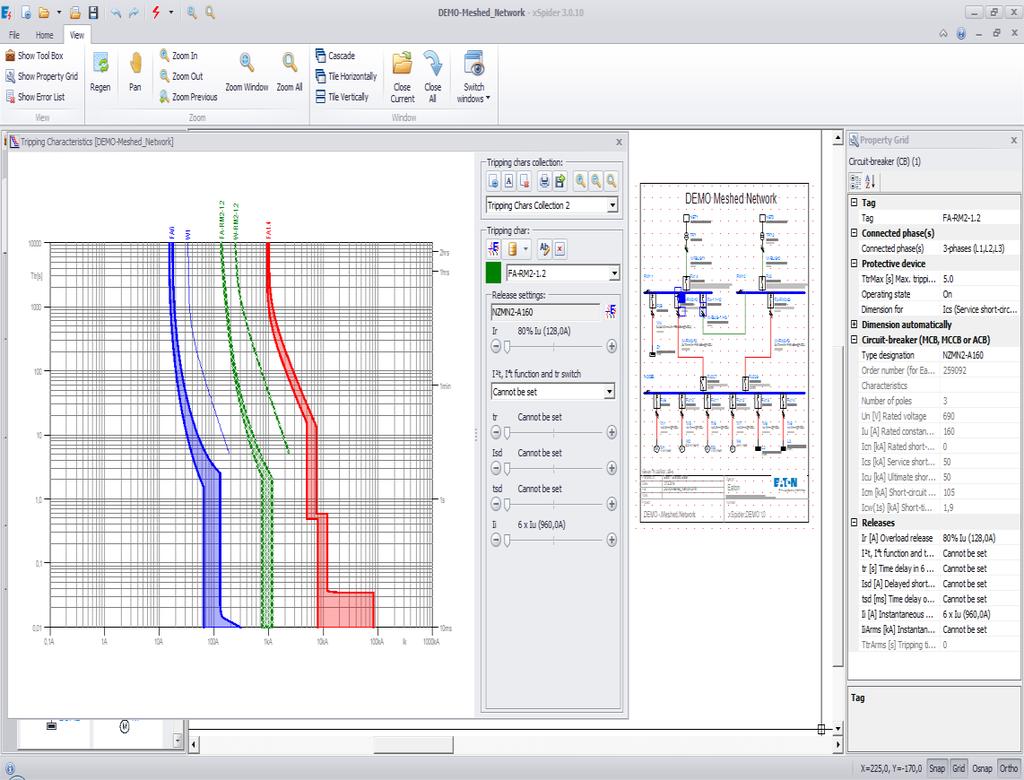Select the Zoom Window tool

[x=247, y=73]
